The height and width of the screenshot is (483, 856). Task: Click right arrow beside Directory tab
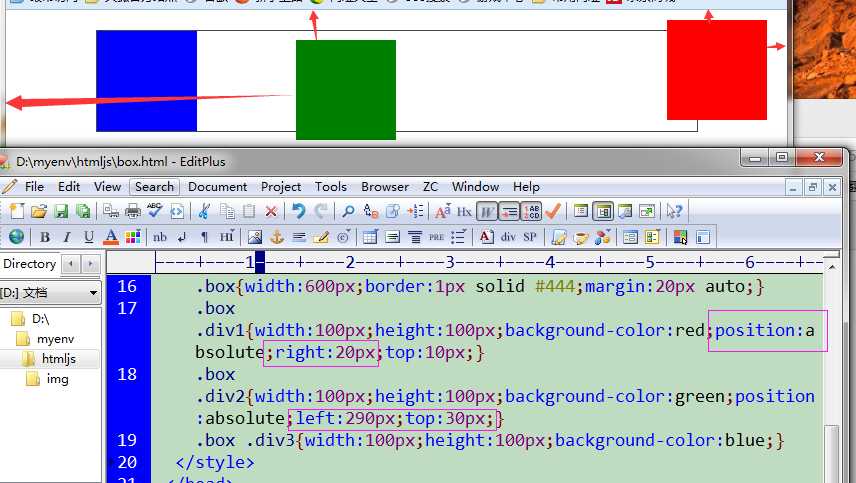[91, 264]
